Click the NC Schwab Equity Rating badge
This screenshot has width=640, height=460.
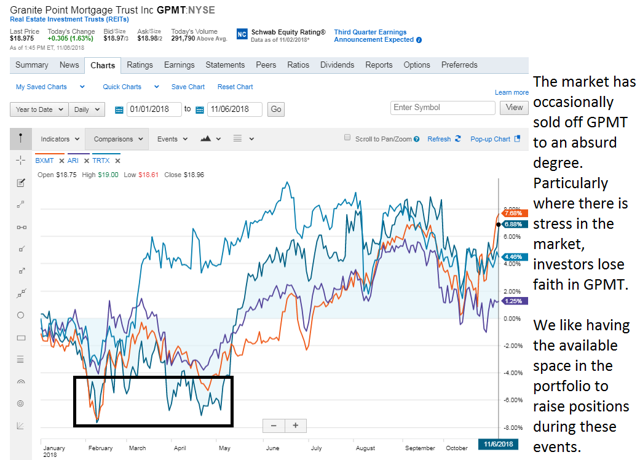tap(242, 34)
